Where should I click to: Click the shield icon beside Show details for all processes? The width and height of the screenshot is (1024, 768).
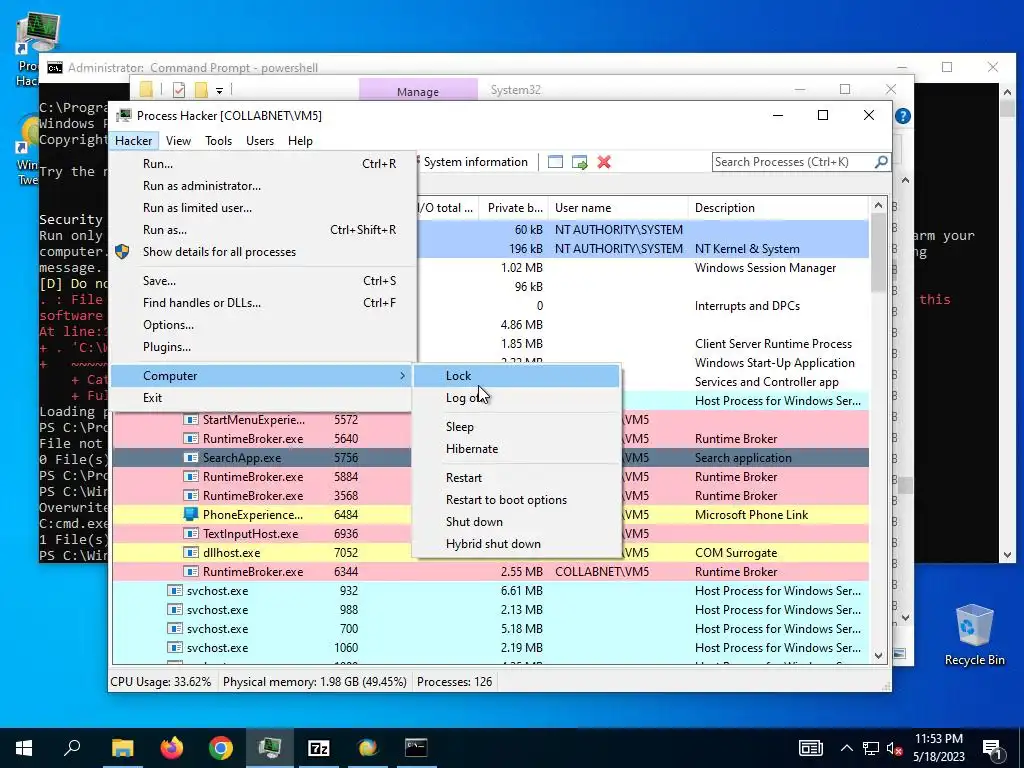(x=122, y=251)
